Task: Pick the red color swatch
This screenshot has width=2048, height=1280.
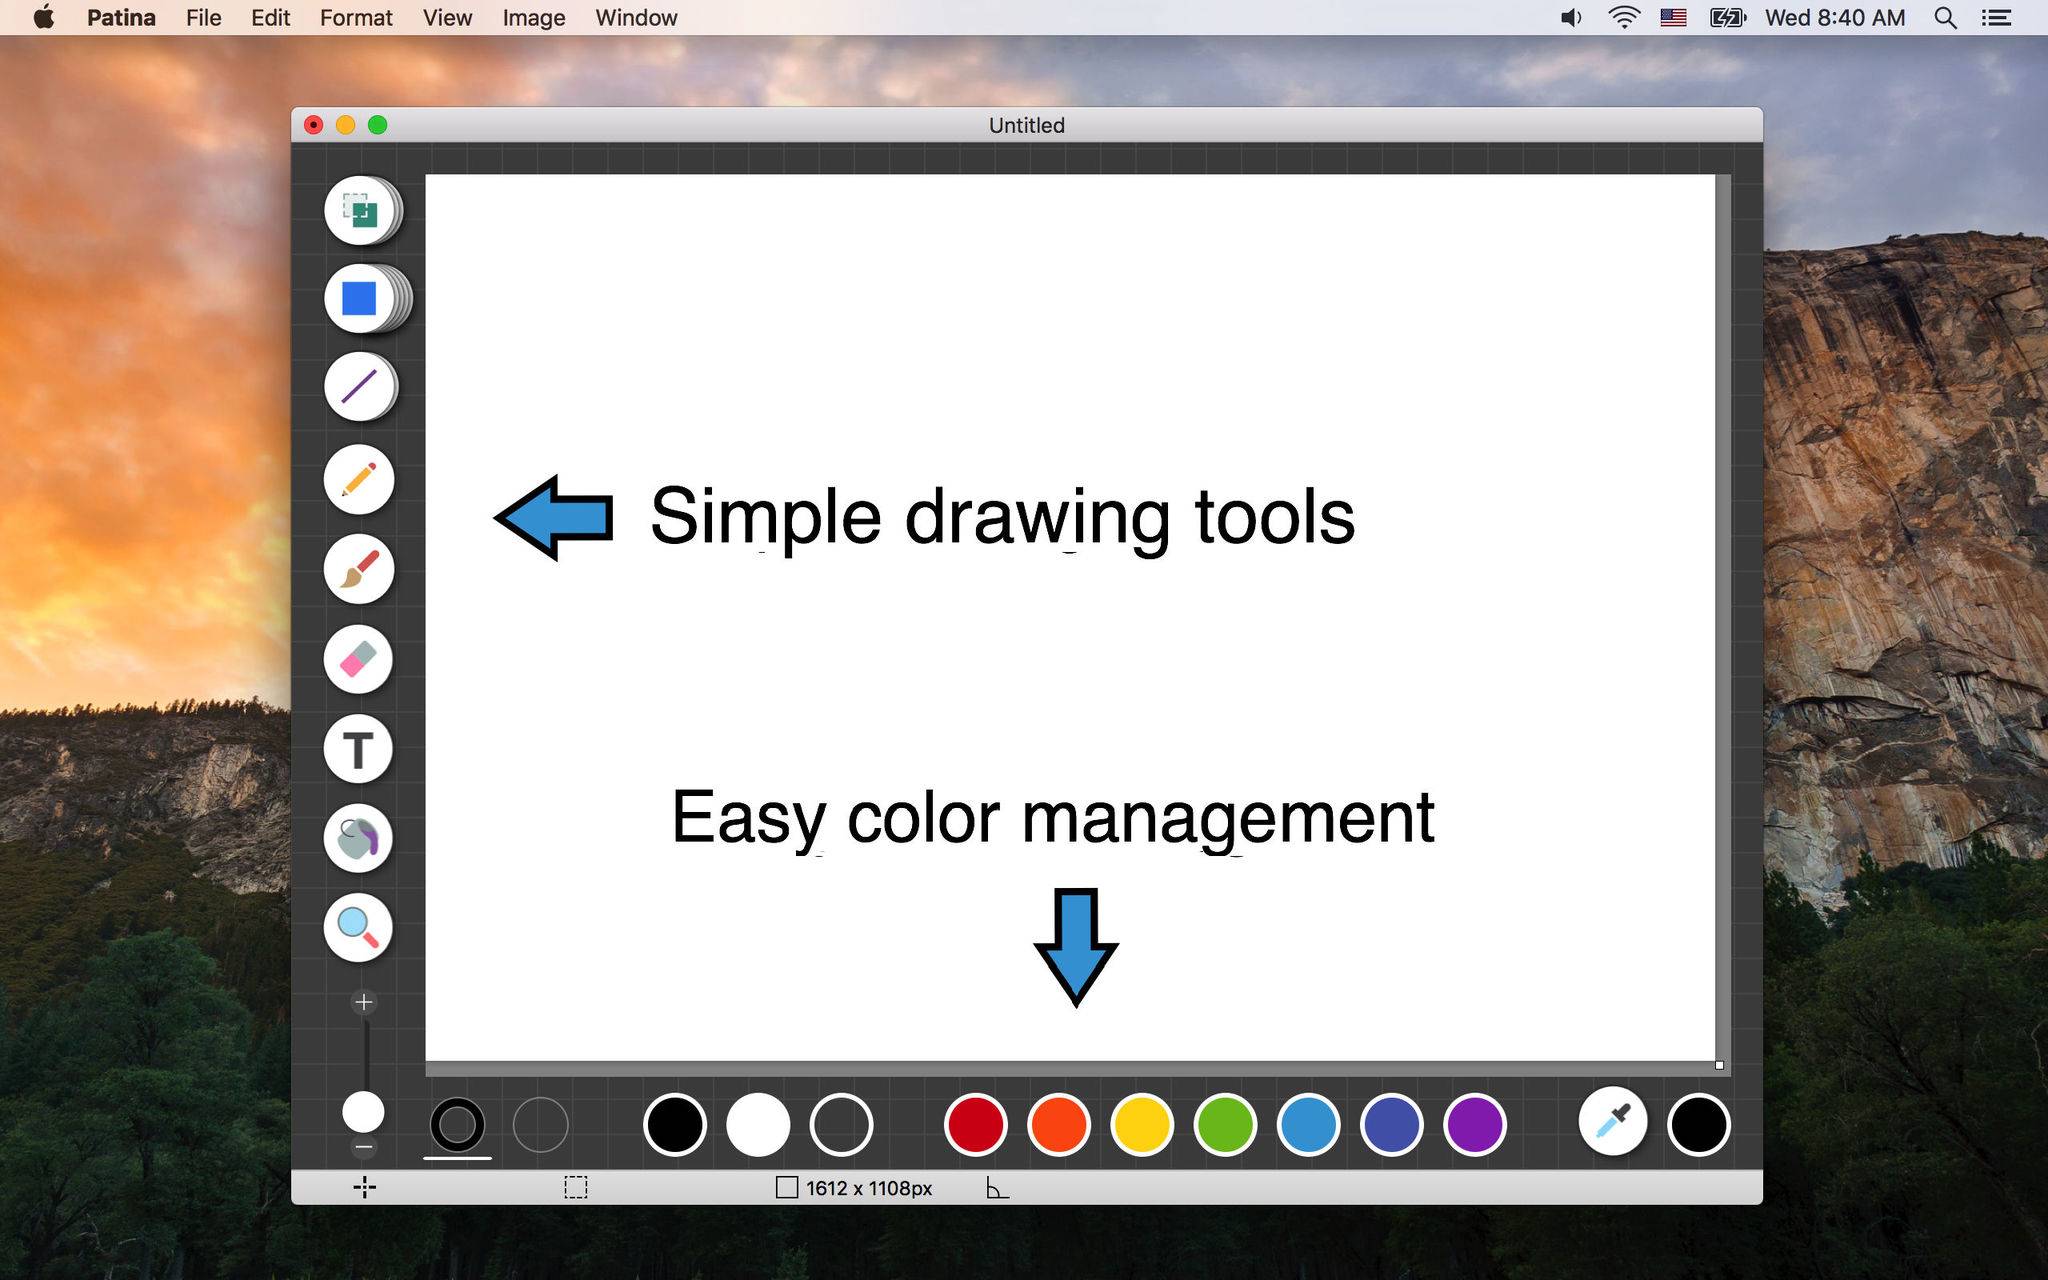Action: (x=975, y=1124)
